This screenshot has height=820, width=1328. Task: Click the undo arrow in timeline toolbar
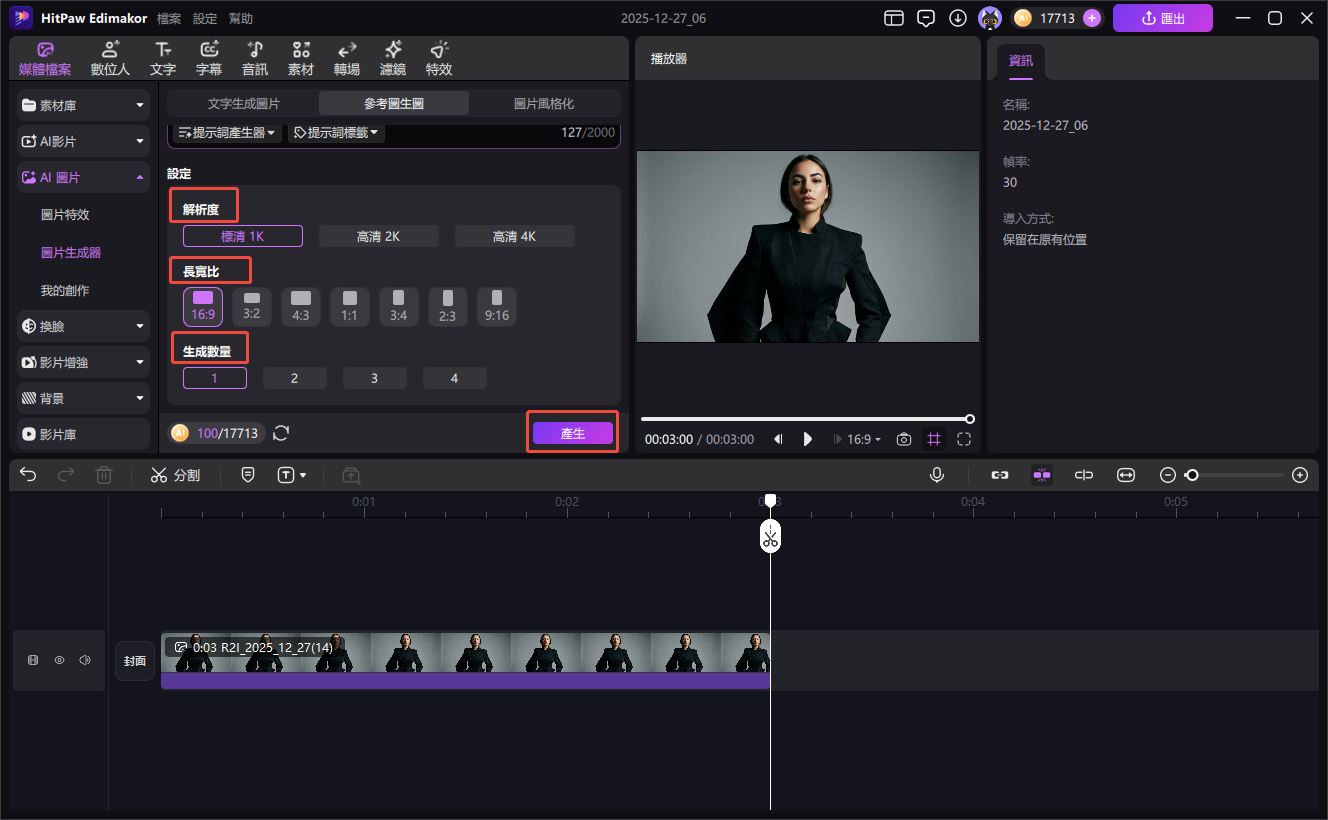[28, 475]
